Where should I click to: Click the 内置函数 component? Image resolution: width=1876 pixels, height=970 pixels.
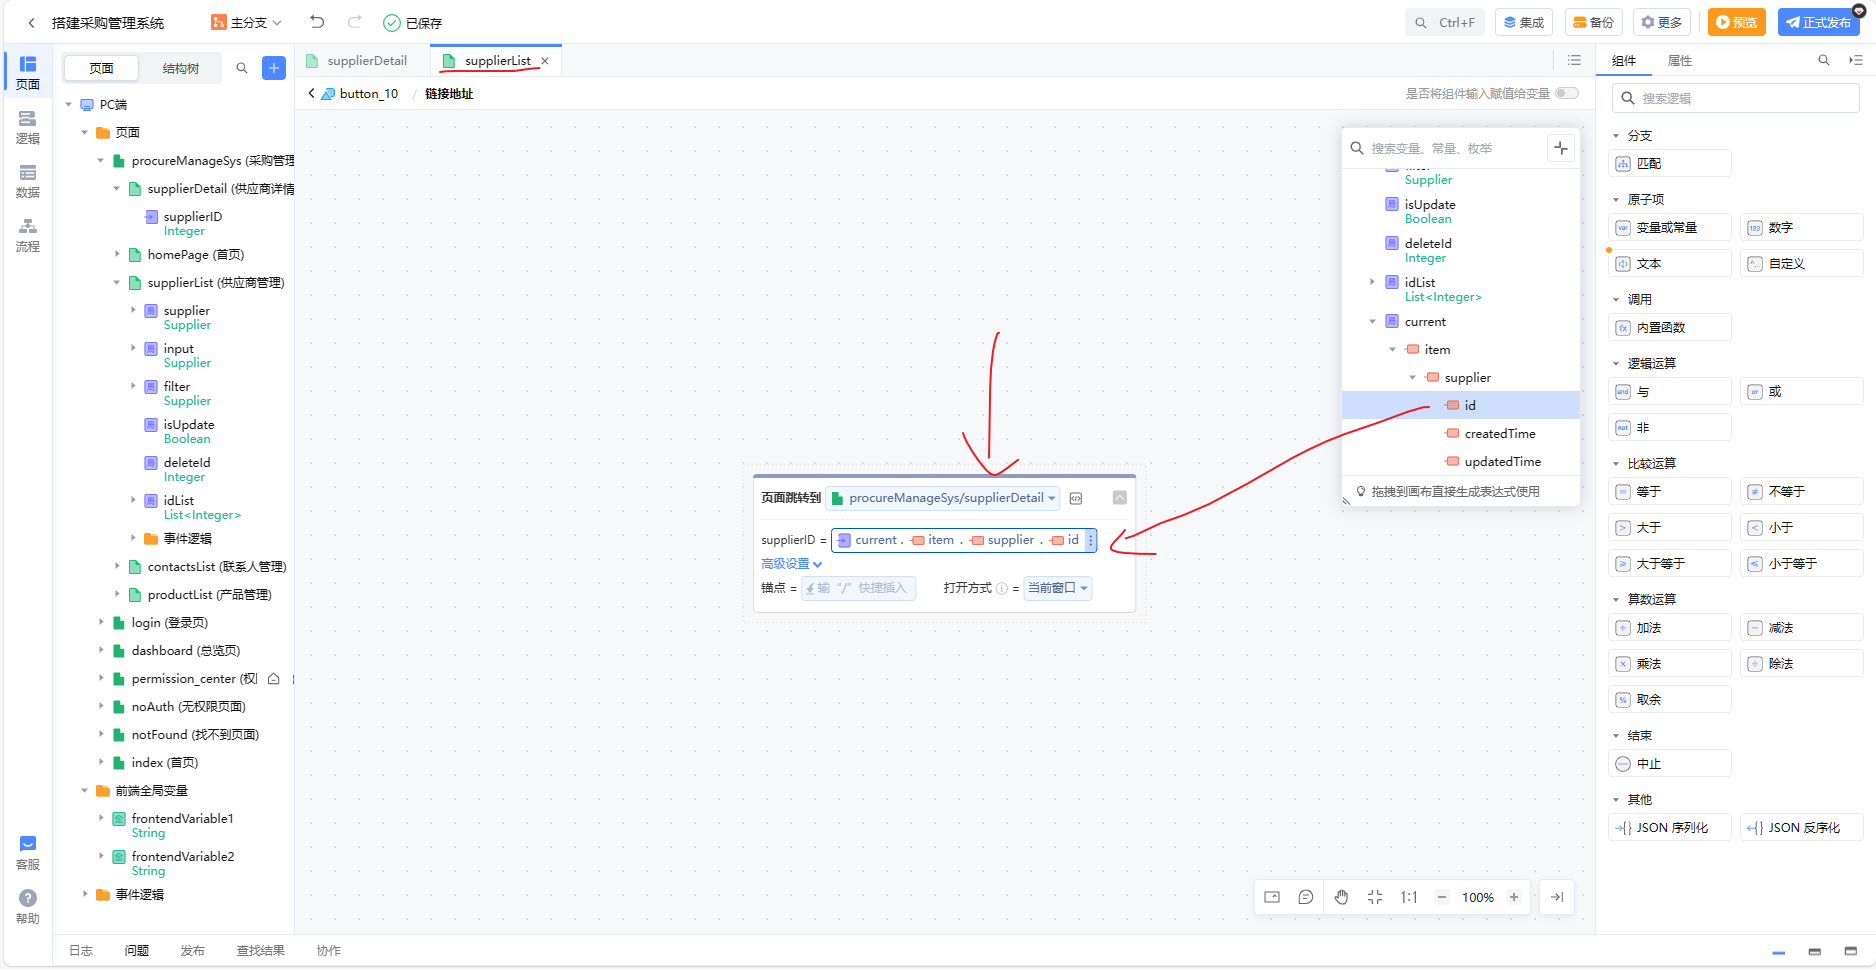point(1670,327)
